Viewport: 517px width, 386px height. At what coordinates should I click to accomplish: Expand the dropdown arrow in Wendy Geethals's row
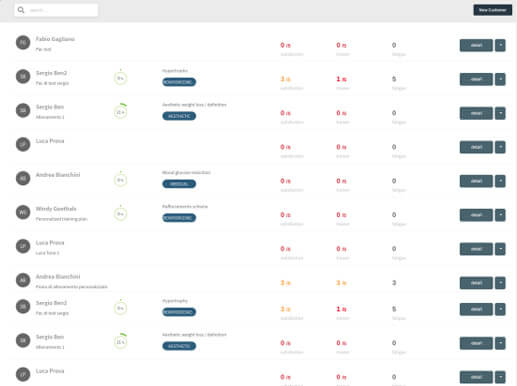click(500, 215)
